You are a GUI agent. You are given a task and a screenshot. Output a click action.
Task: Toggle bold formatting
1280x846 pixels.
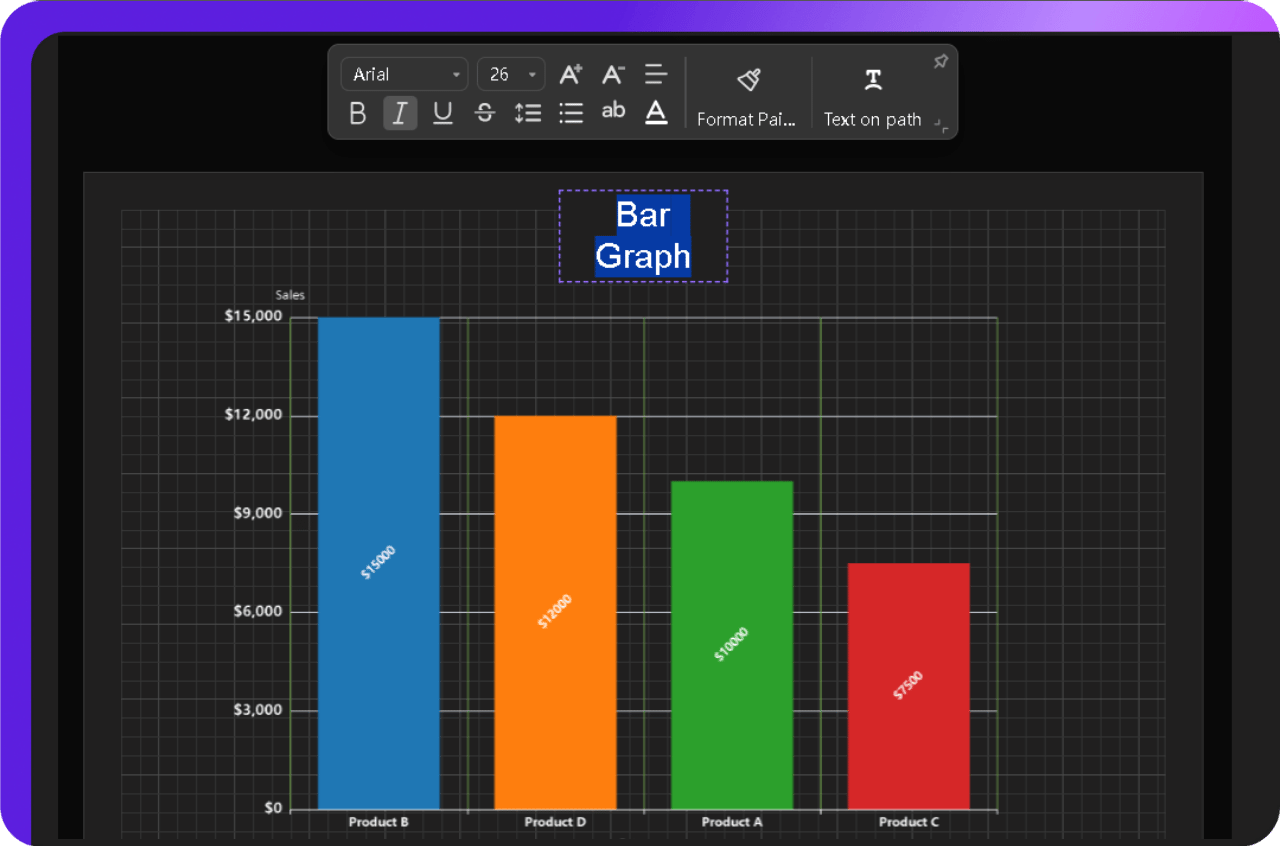point(358,113)
